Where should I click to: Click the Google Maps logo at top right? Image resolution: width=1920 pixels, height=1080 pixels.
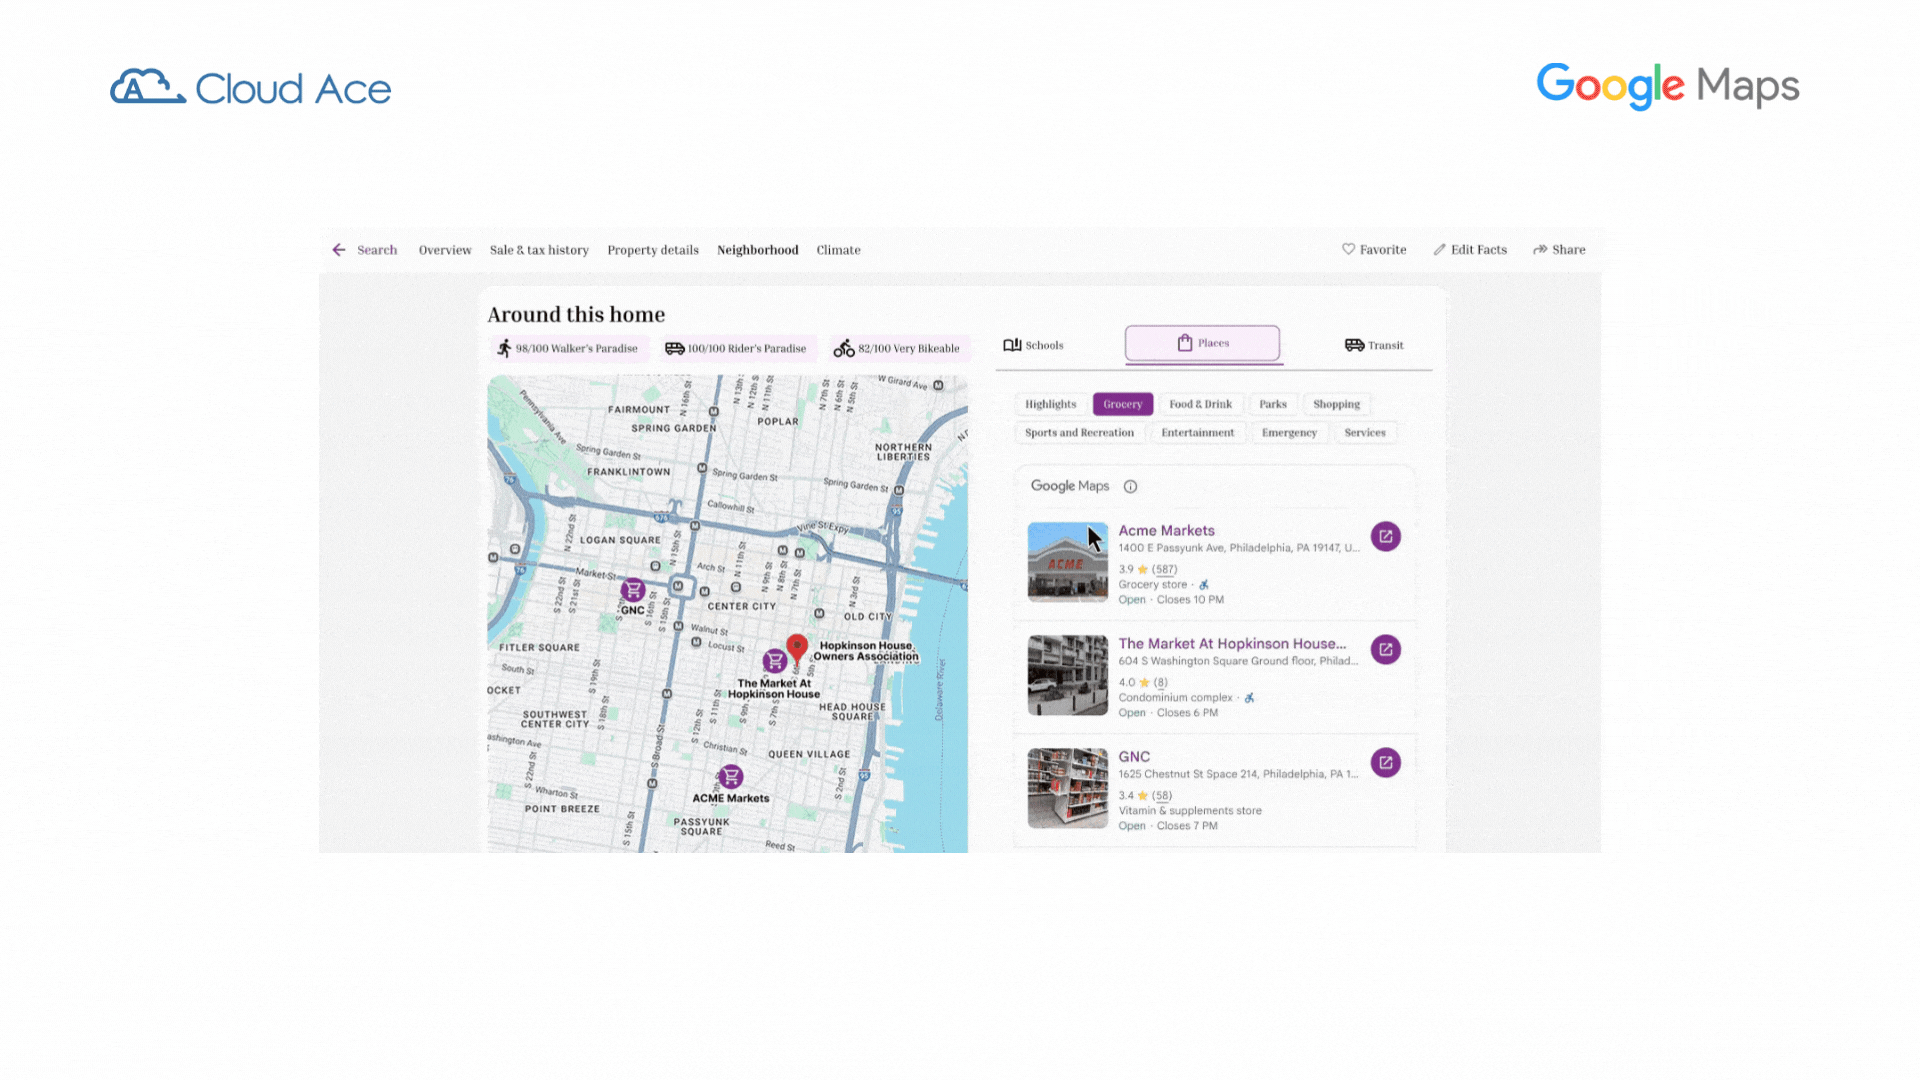1668,86
